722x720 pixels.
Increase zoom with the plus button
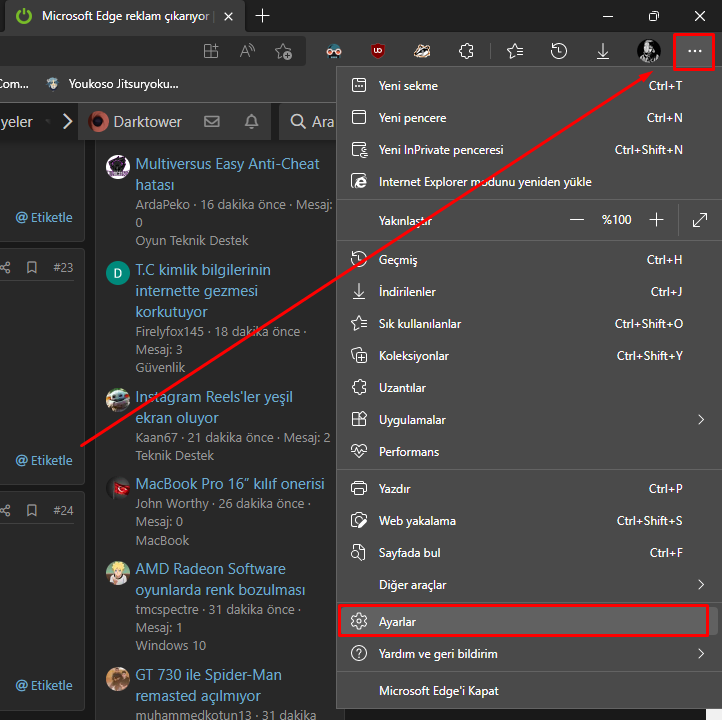click(656, 220)
